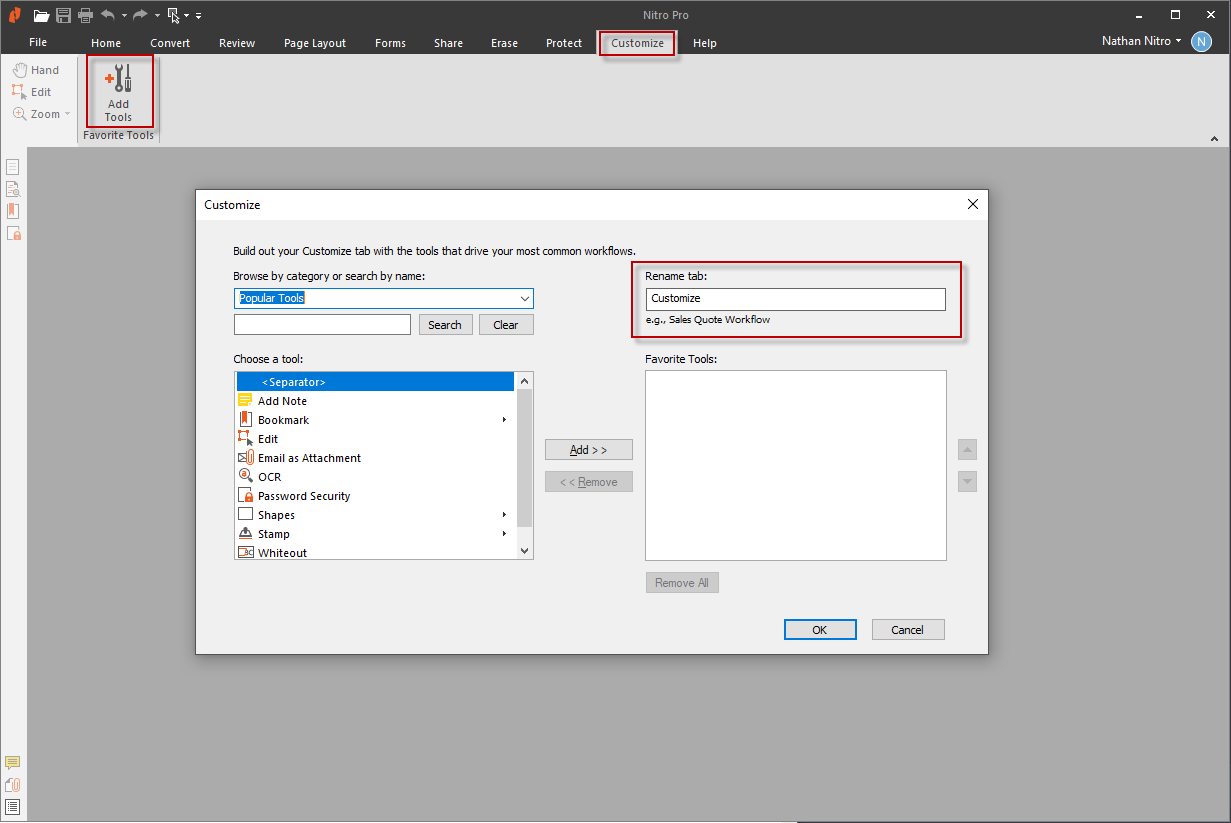1231x823 pixels.
Task: Expand the Popular Tools category dropdown
Action: click(x=524, y=299)
